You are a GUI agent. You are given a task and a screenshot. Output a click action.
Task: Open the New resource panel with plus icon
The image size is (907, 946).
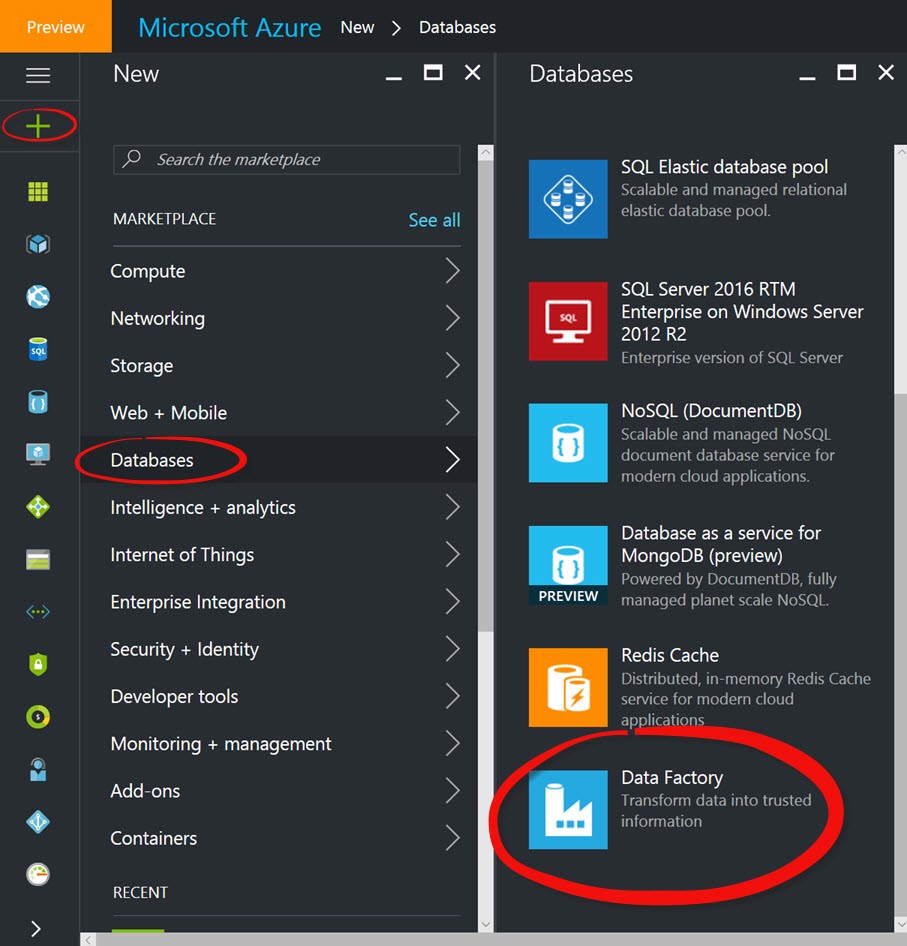click(37, 125)
